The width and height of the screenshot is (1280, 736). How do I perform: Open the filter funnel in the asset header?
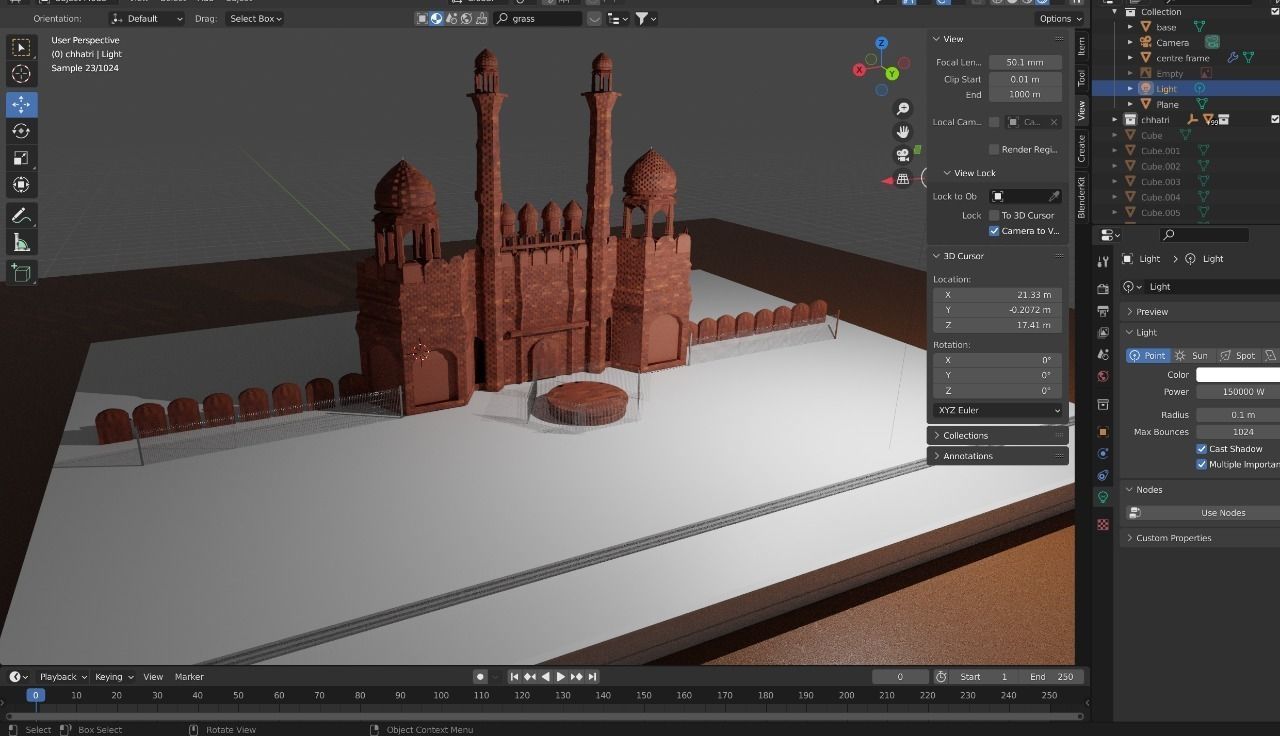645,18
